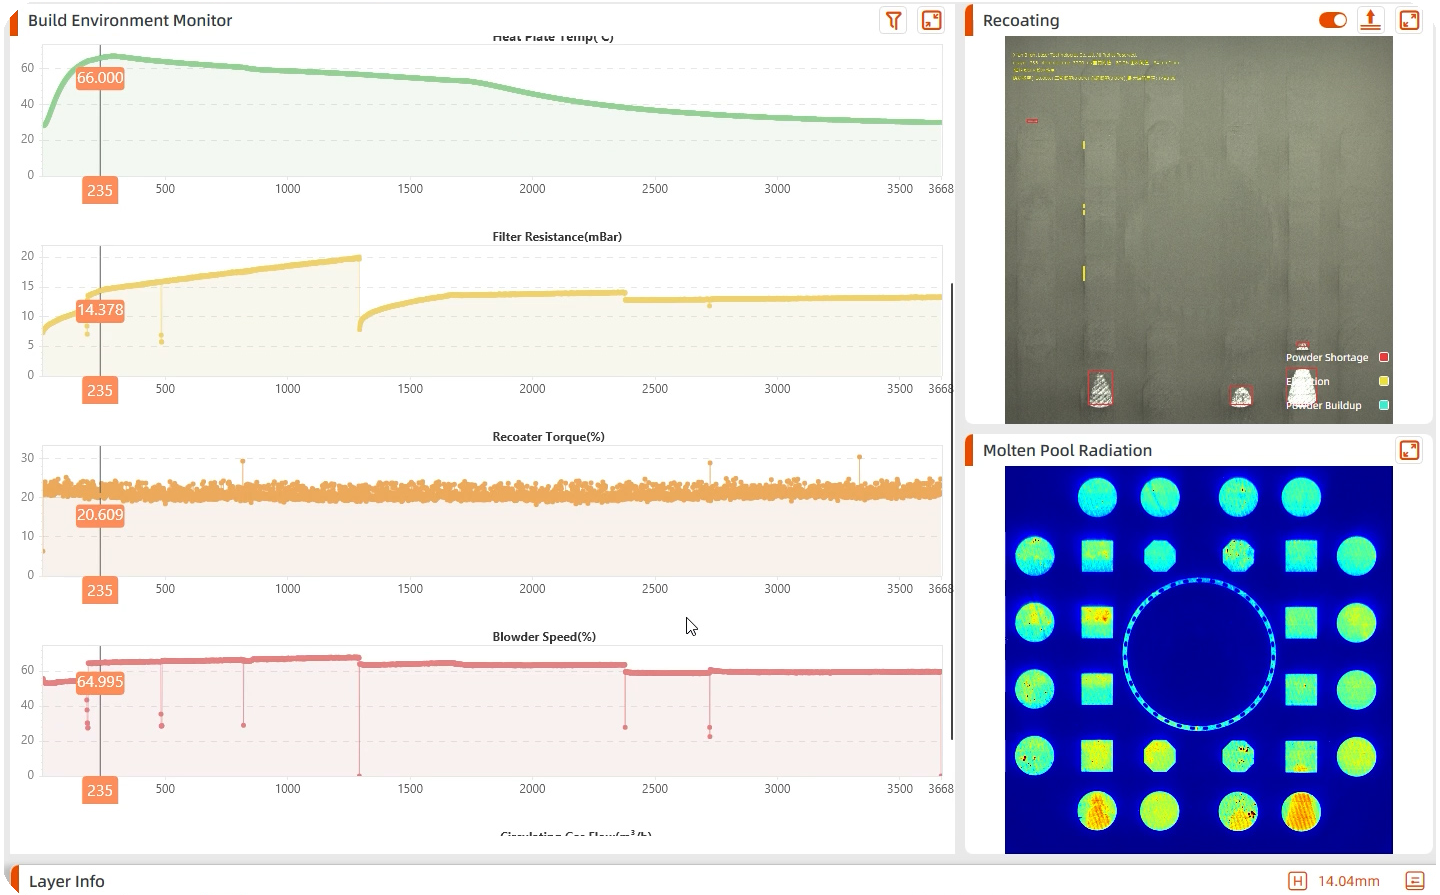Toggle the yellow legend box below Powder Shortage
Screen dimensions: 1440x895
pyautogui.click(x=1384, y=381)
